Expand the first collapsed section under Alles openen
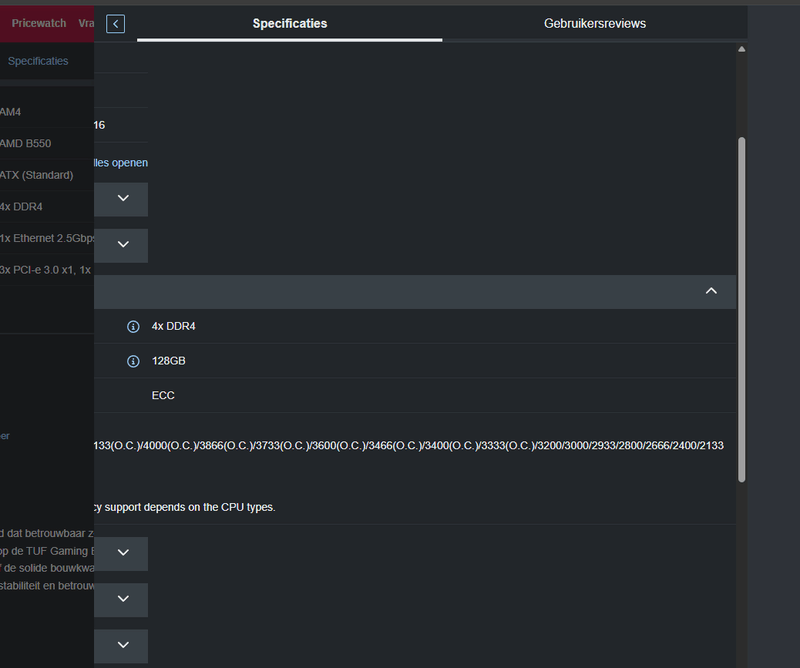This screenshot has height=668, width=800. point(123,199)
